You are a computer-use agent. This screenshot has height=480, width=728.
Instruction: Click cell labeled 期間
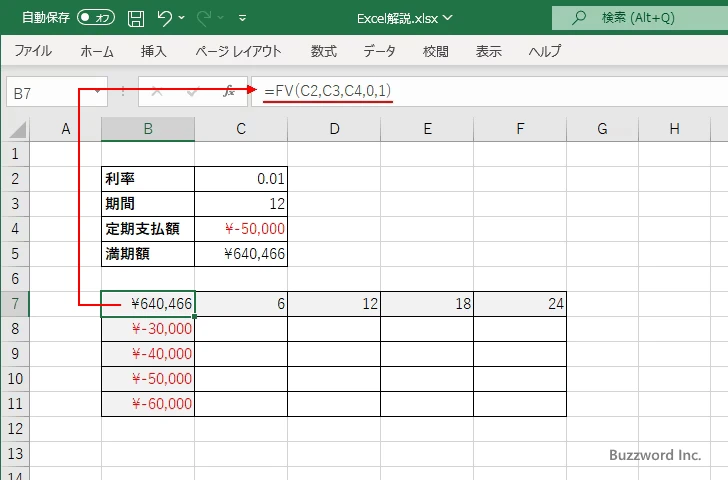(x=148, y=204)
